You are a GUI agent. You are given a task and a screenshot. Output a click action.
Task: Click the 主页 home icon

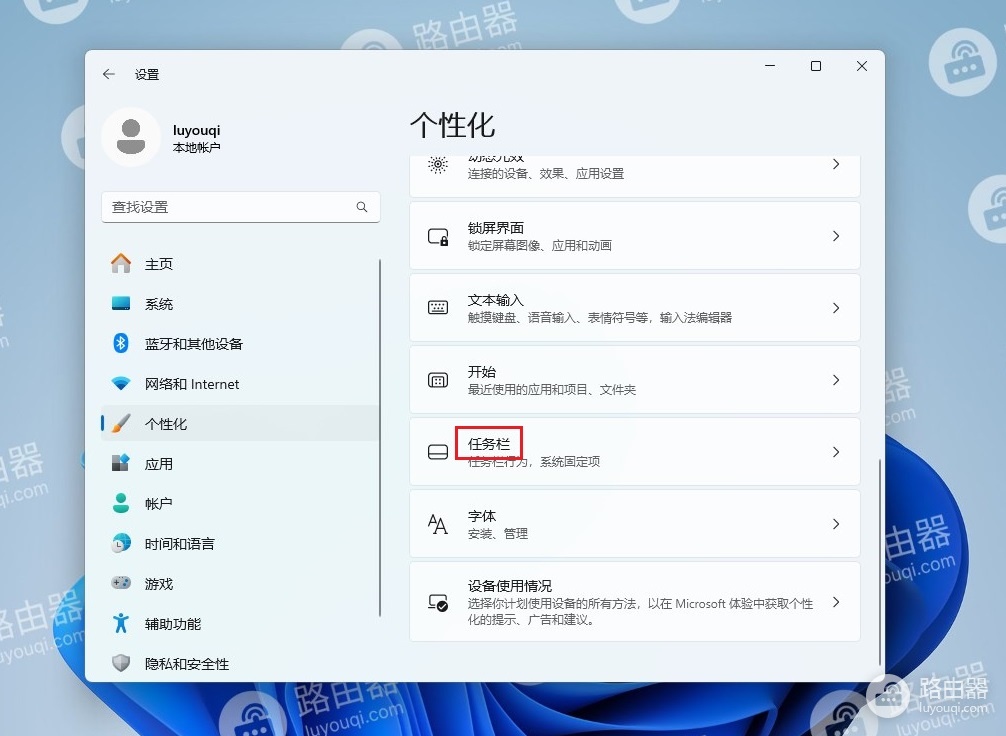[121, 264]
